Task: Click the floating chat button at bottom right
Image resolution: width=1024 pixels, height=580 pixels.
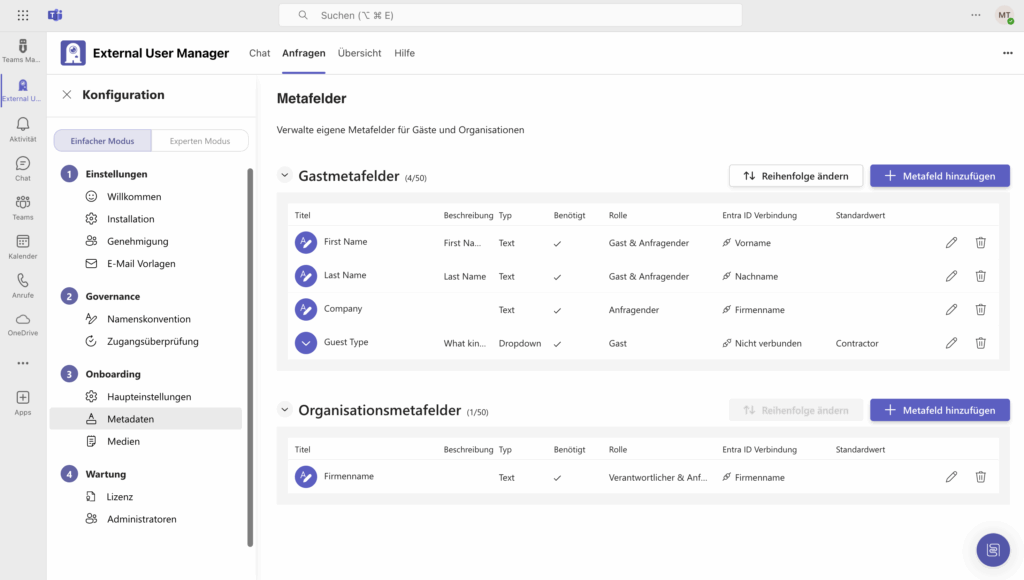Action: pos(992,549)
